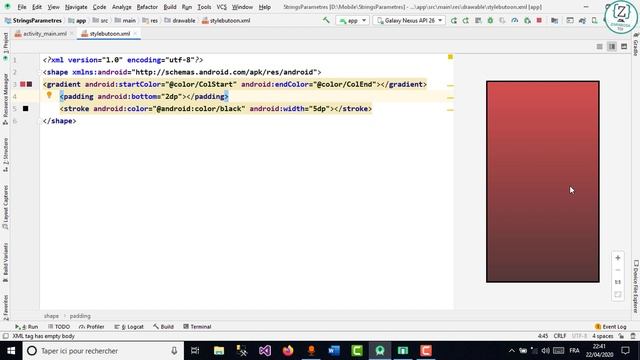Open the Build Variants side tab
This screenshot has width=640, height=360.
5,262
